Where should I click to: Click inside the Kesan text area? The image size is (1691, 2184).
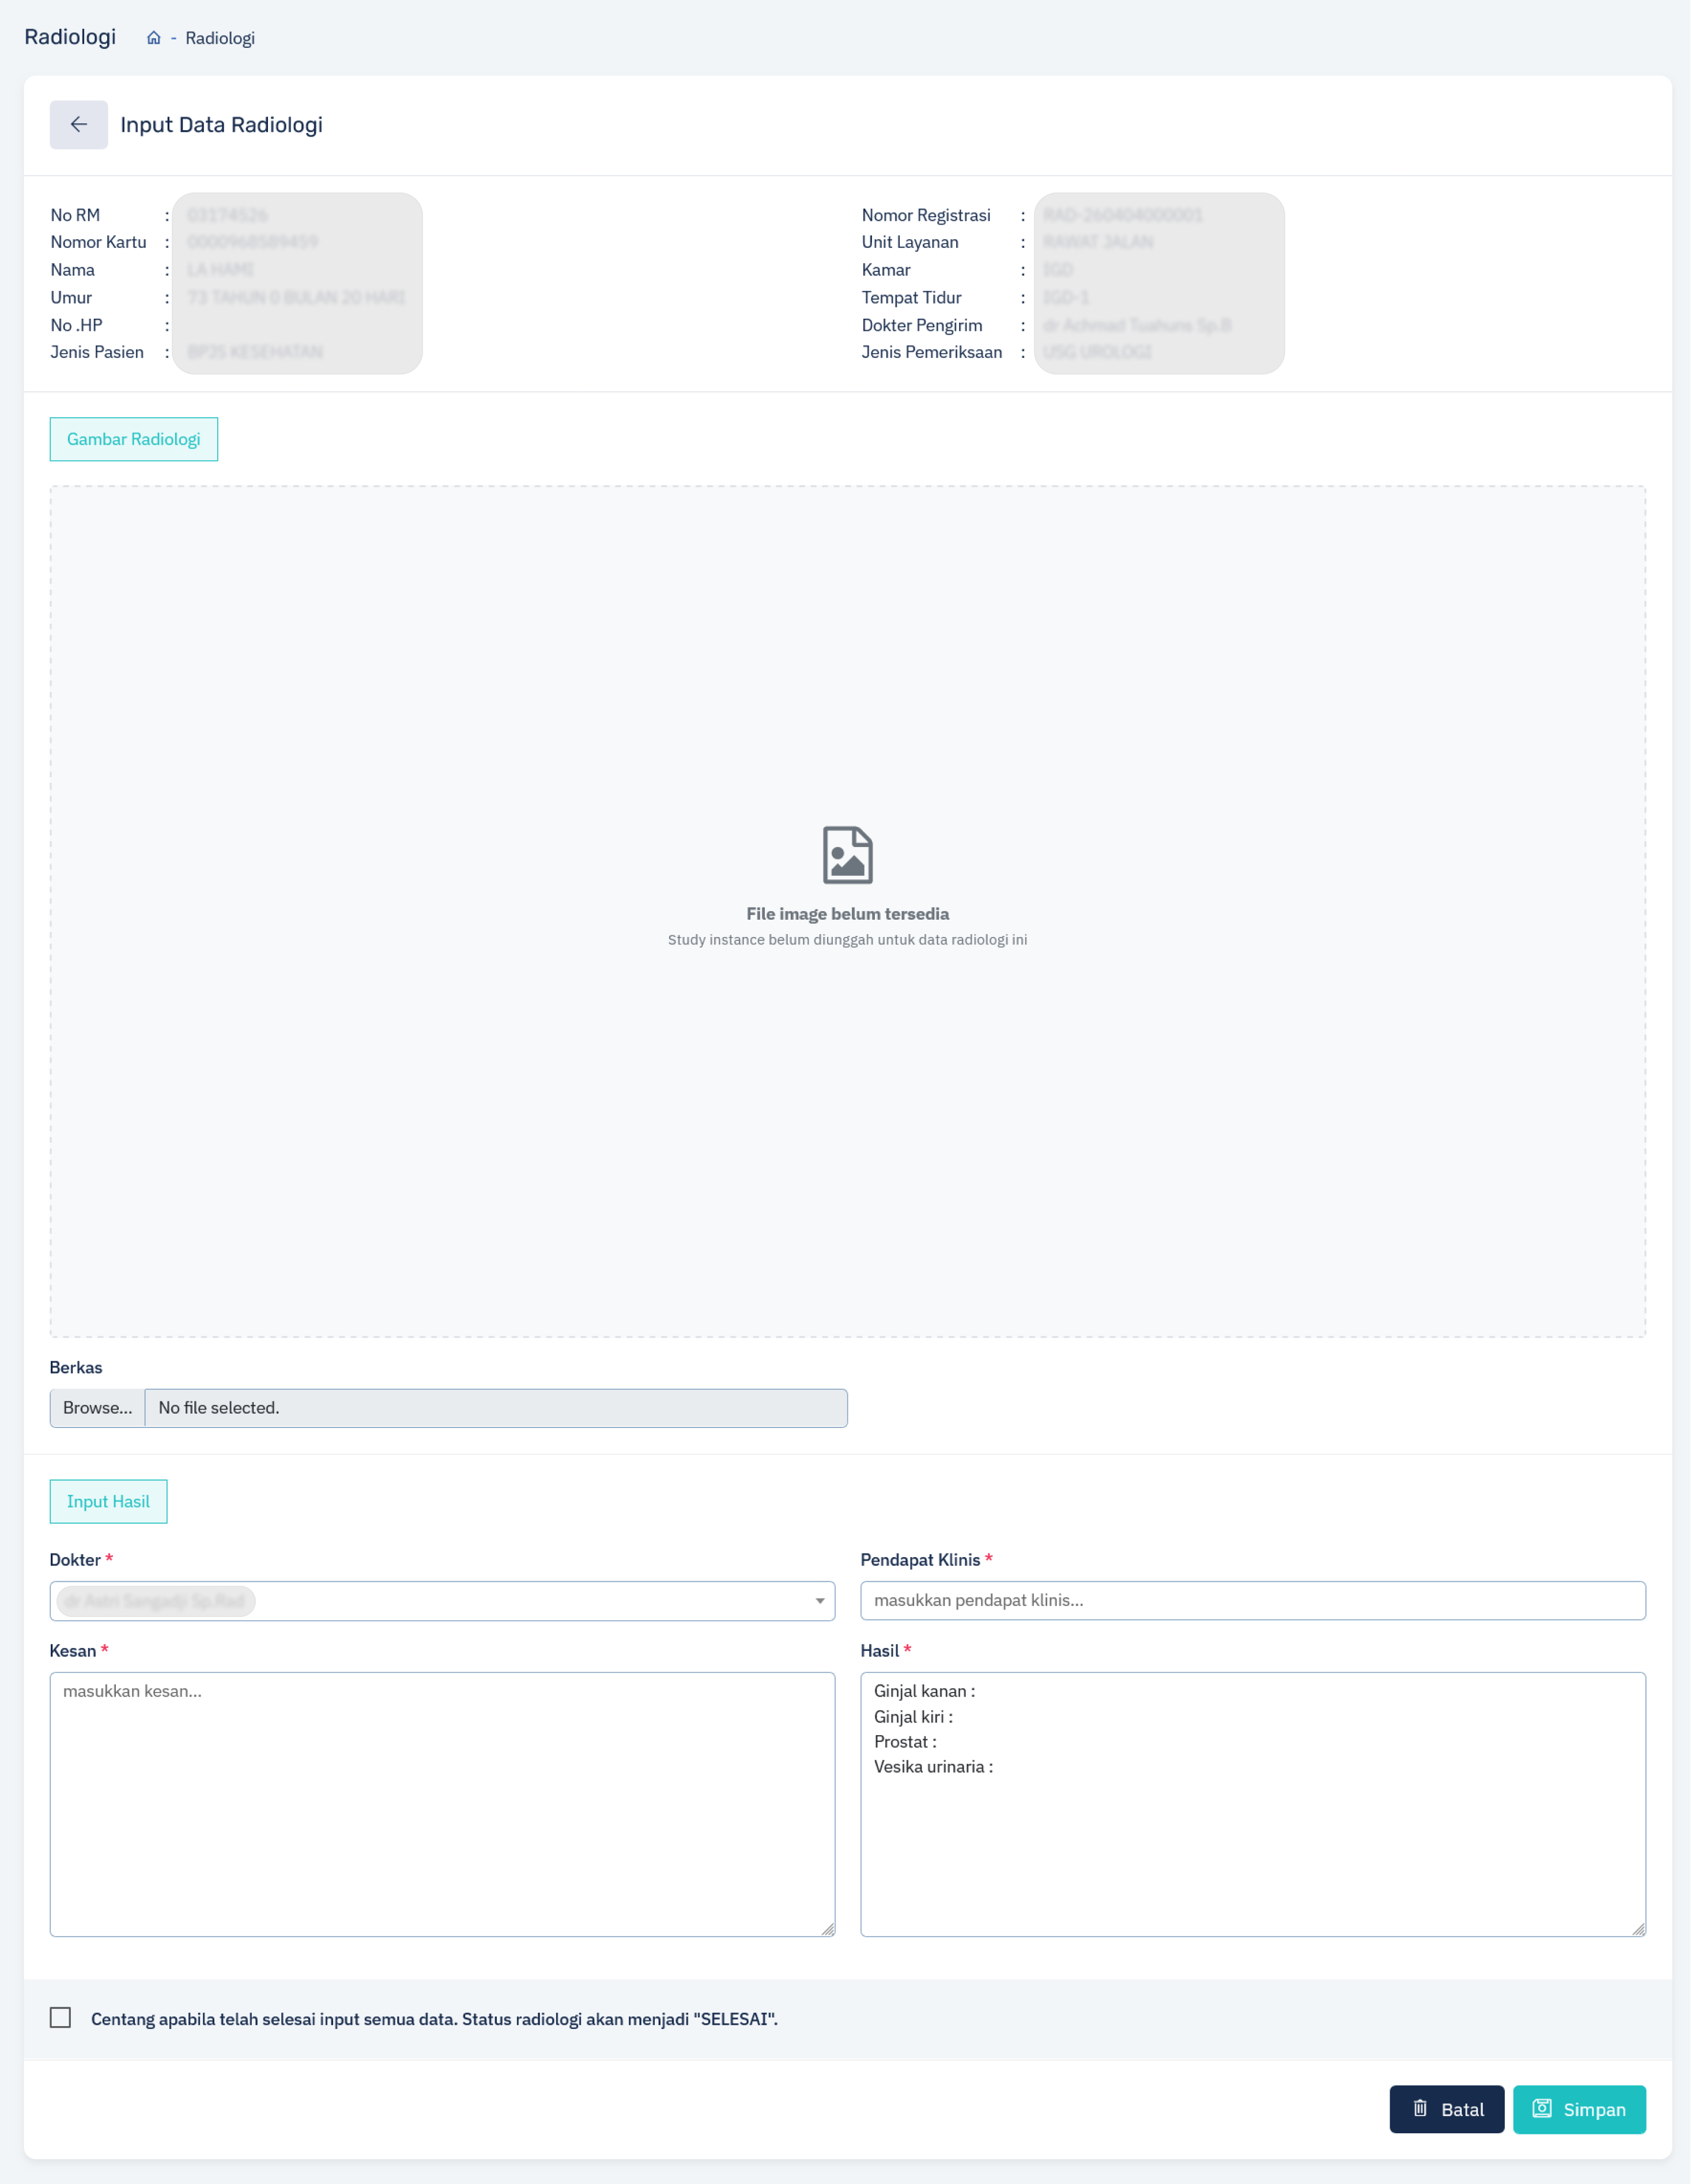(442, 1805)
